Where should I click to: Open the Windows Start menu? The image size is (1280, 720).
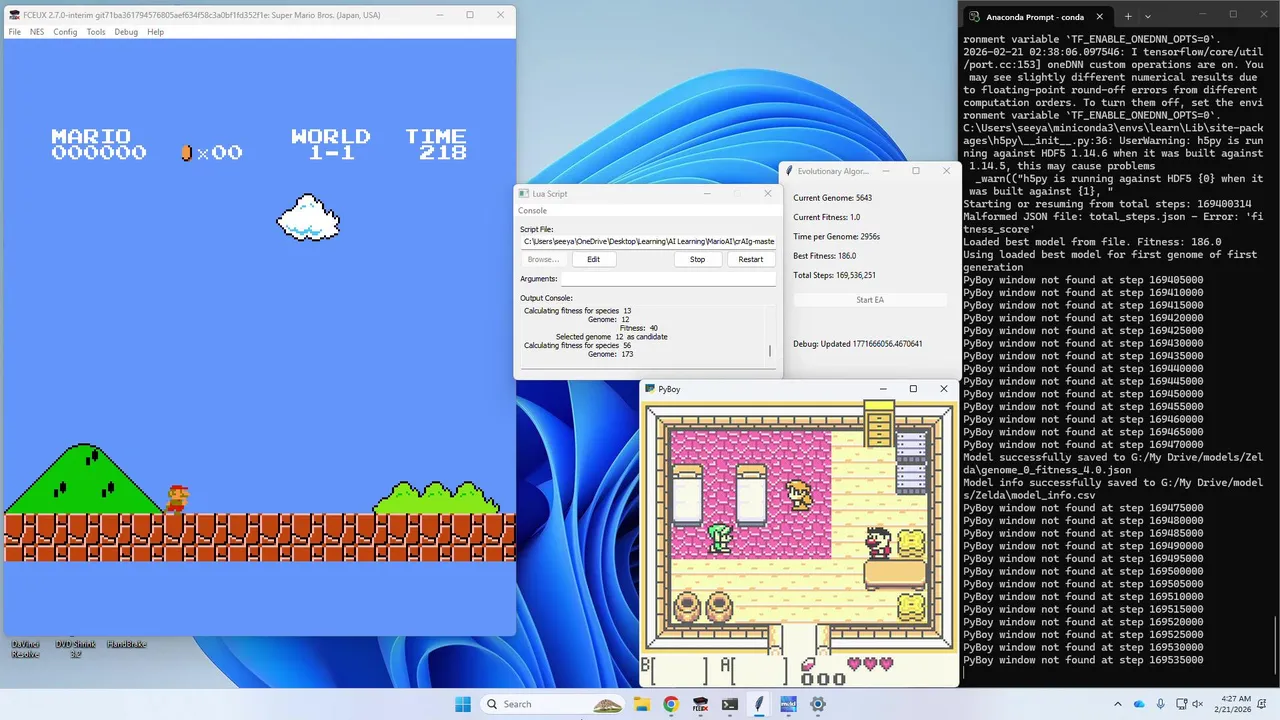pos(463,704)
